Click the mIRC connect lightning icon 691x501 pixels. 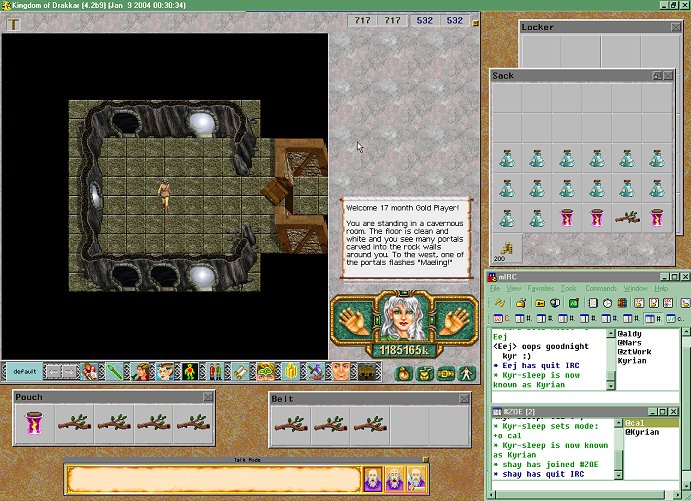coord(499,303)
